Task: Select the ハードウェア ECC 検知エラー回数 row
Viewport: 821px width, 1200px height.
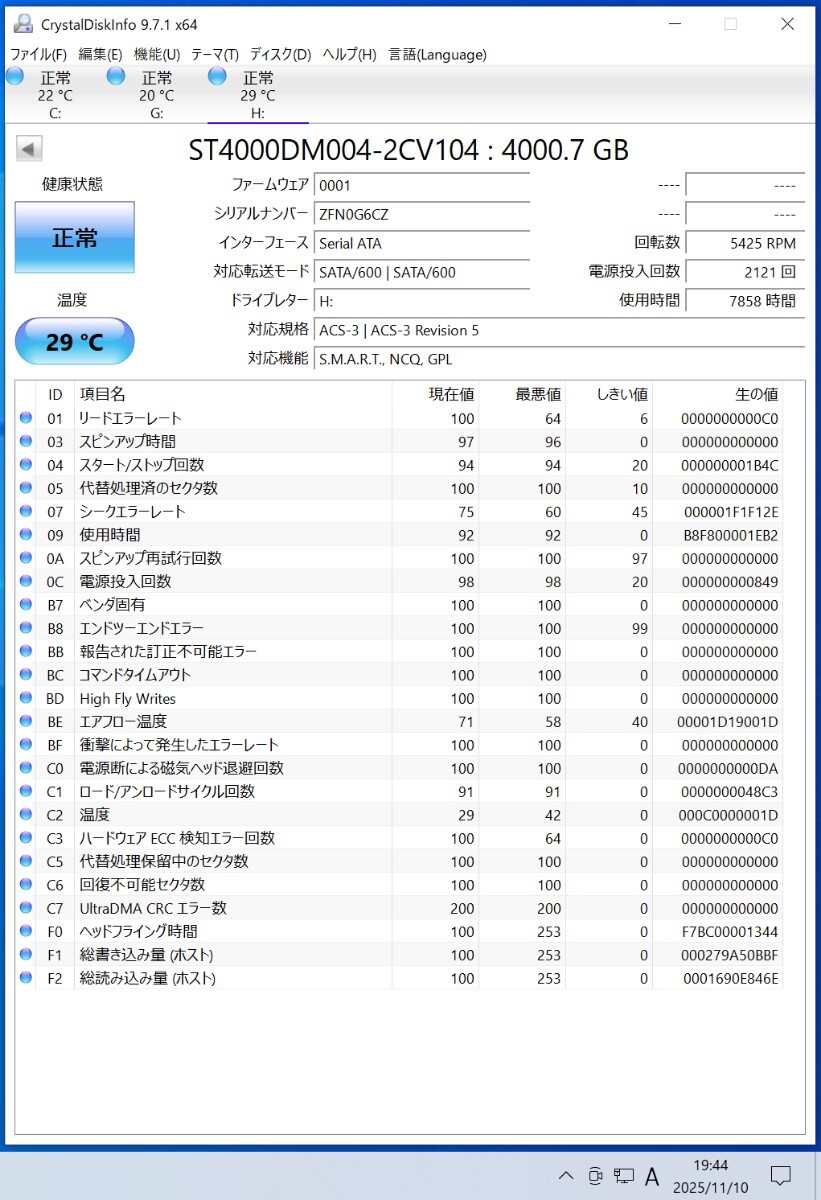Action: pyautogui.click(x=400, y=838)
